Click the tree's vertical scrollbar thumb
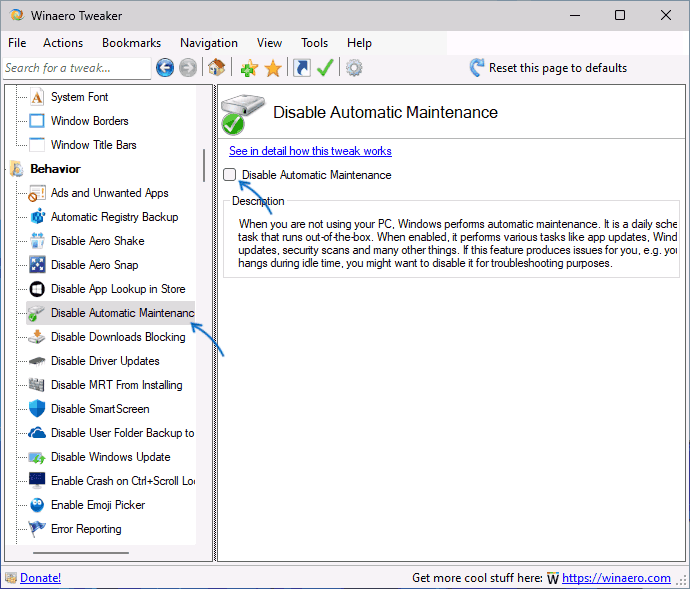Viewport: 690px width, 589px height. (204, 165)
